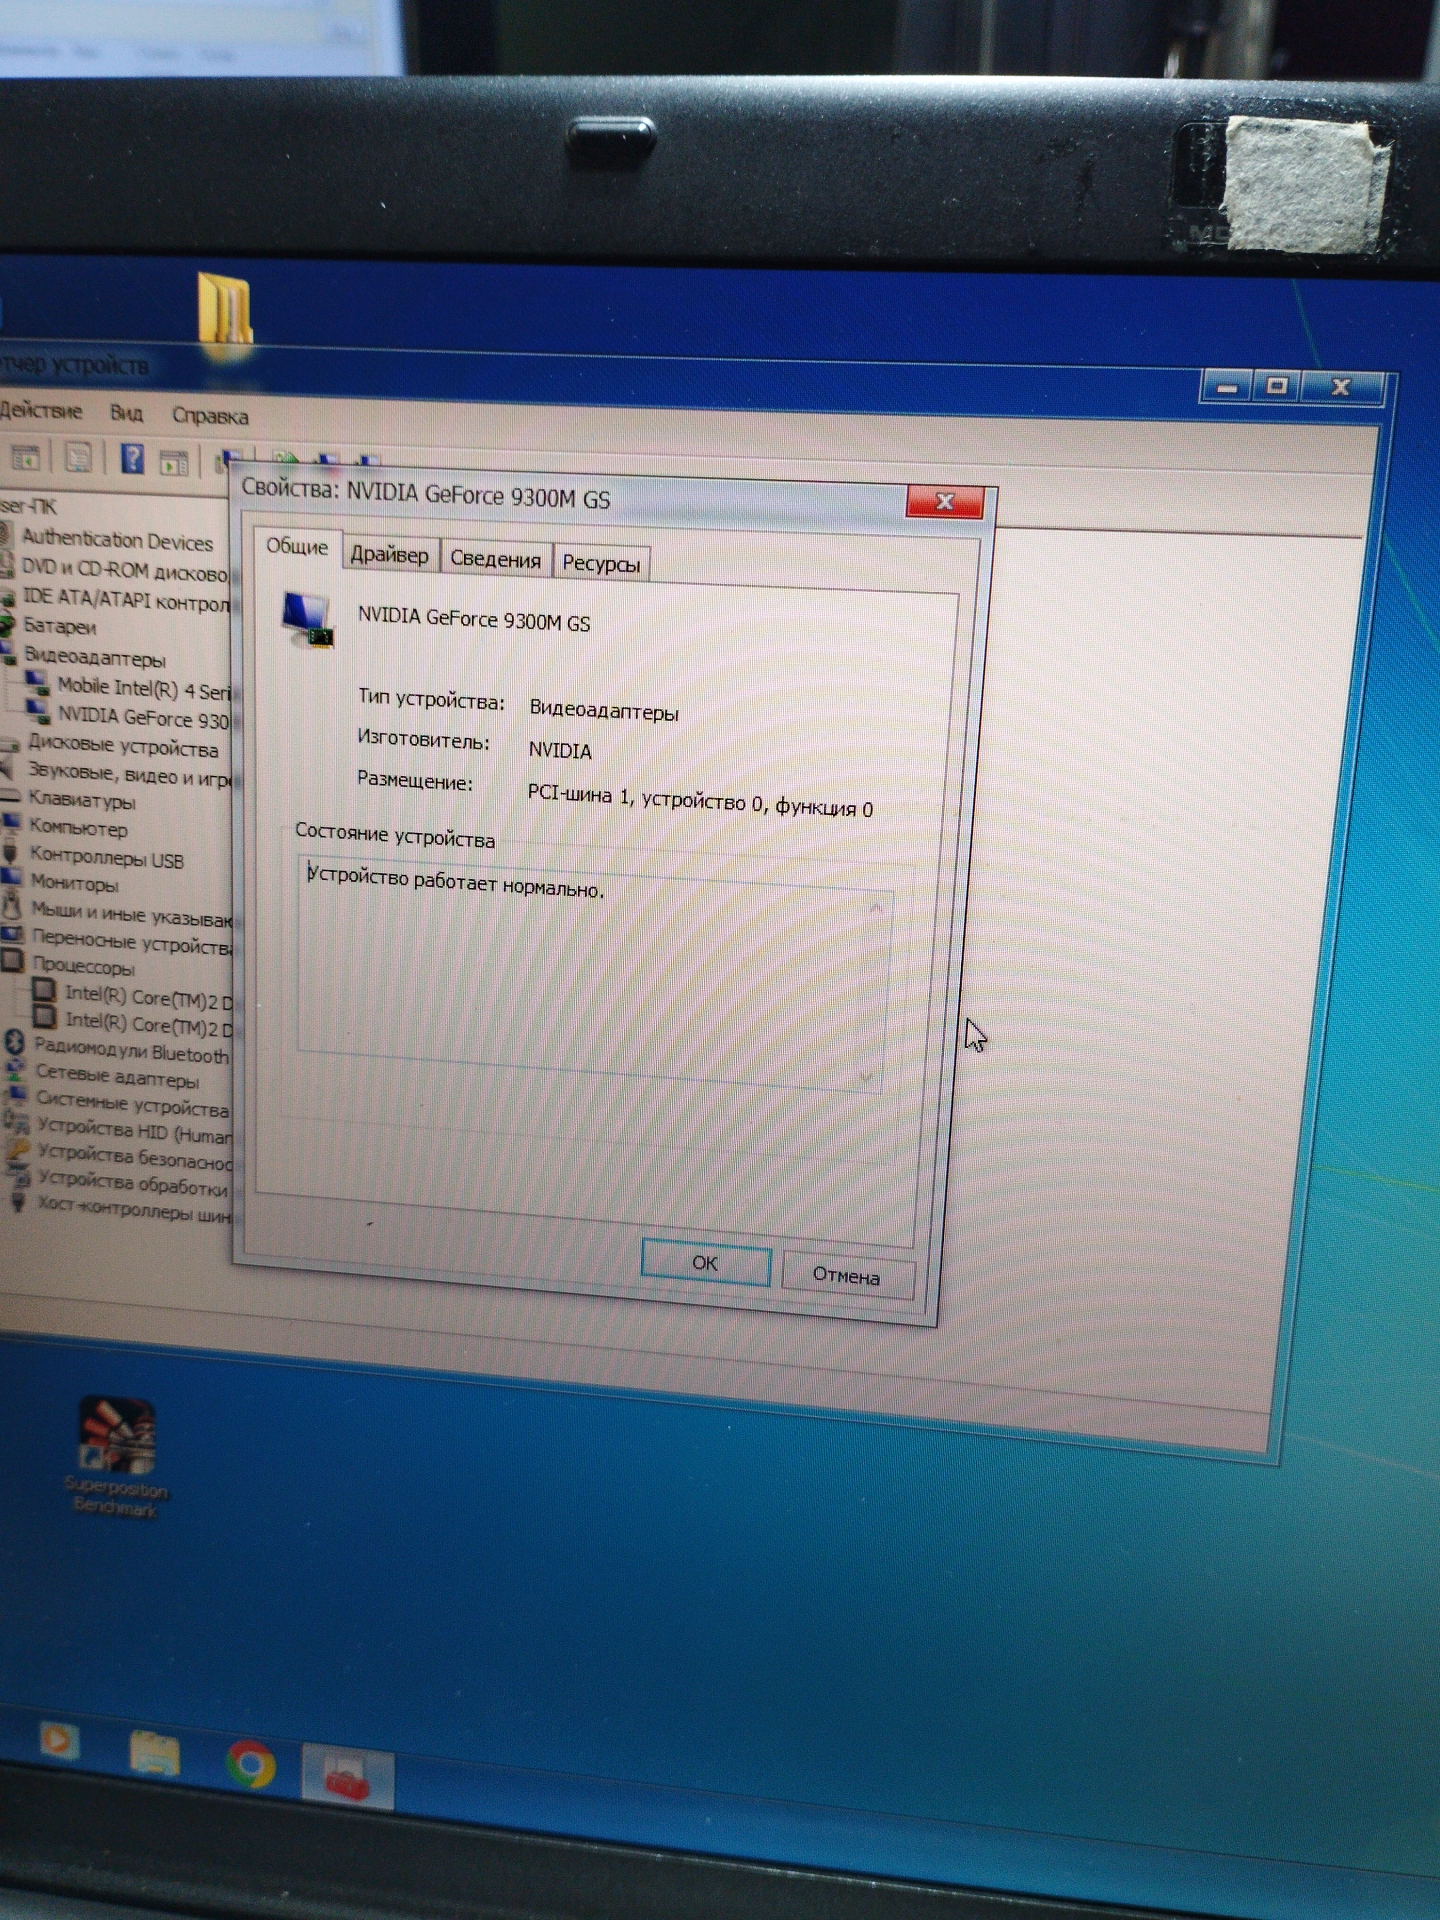
Task: Minimize the Device Manager window
Action: click(x=1228, y=386)
